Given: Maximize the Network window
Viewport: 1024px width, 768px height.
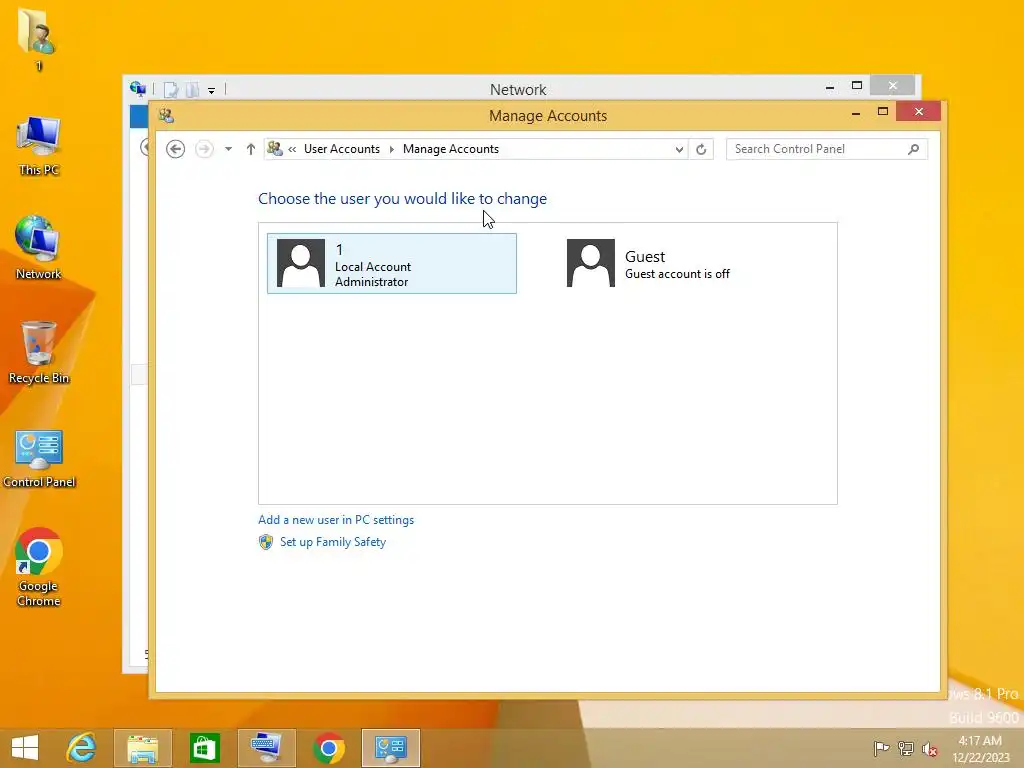Looking at the screenshot, I should click(857, 86).
